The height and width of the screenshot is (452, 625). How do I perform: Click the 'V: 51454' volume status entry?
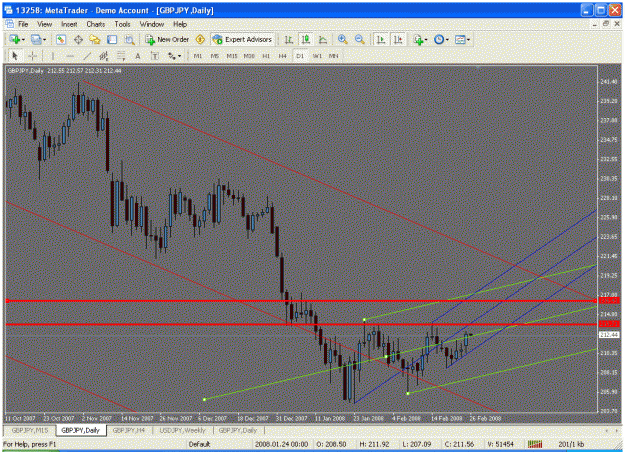(500, 444)
